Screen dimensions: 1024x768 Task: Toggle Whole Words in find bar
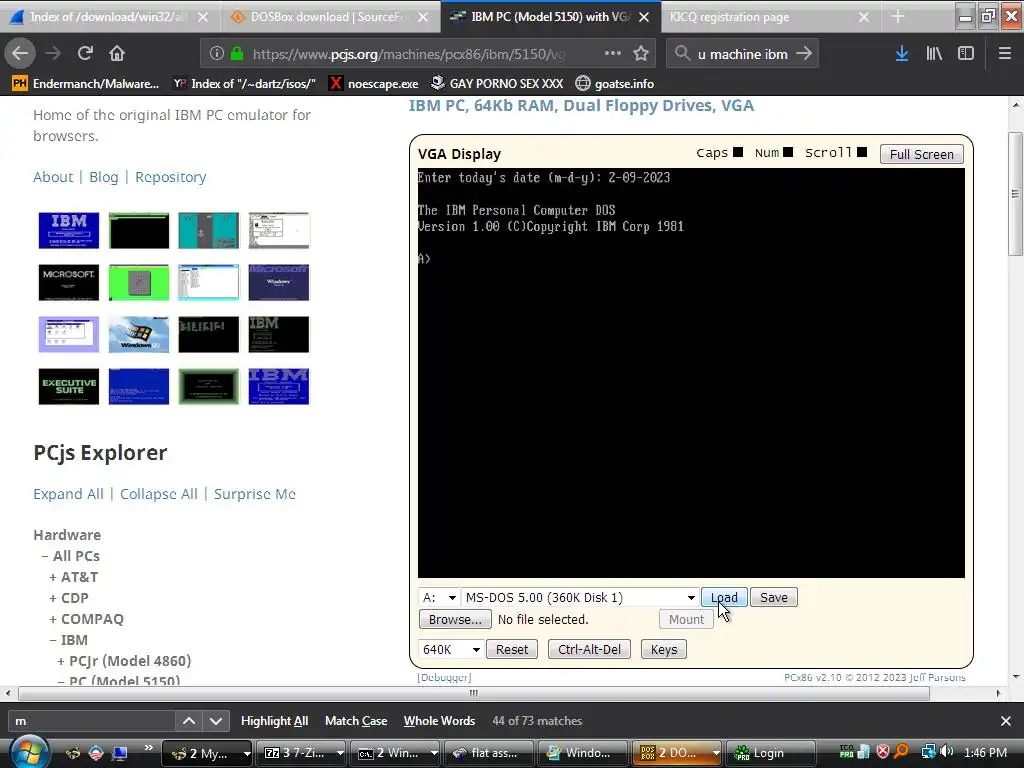(439, 721)
